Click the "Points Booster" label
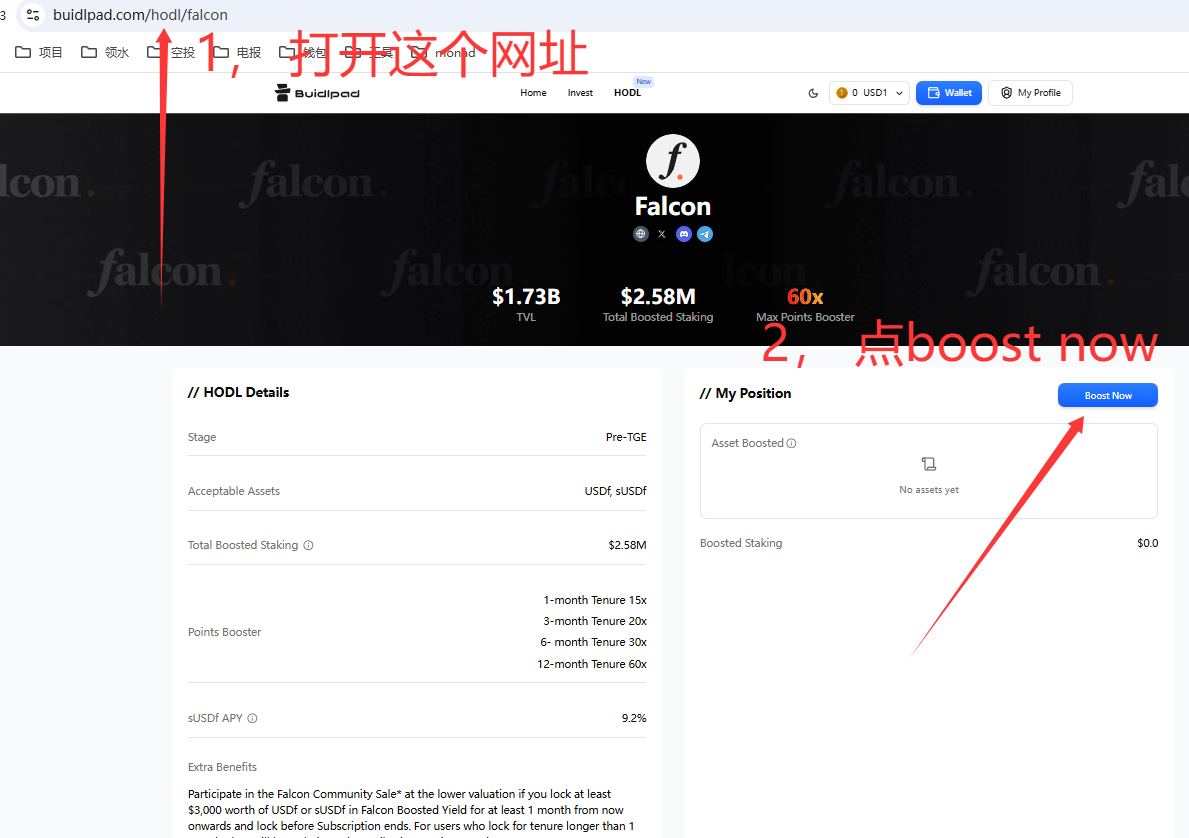 tap(224, 632)
